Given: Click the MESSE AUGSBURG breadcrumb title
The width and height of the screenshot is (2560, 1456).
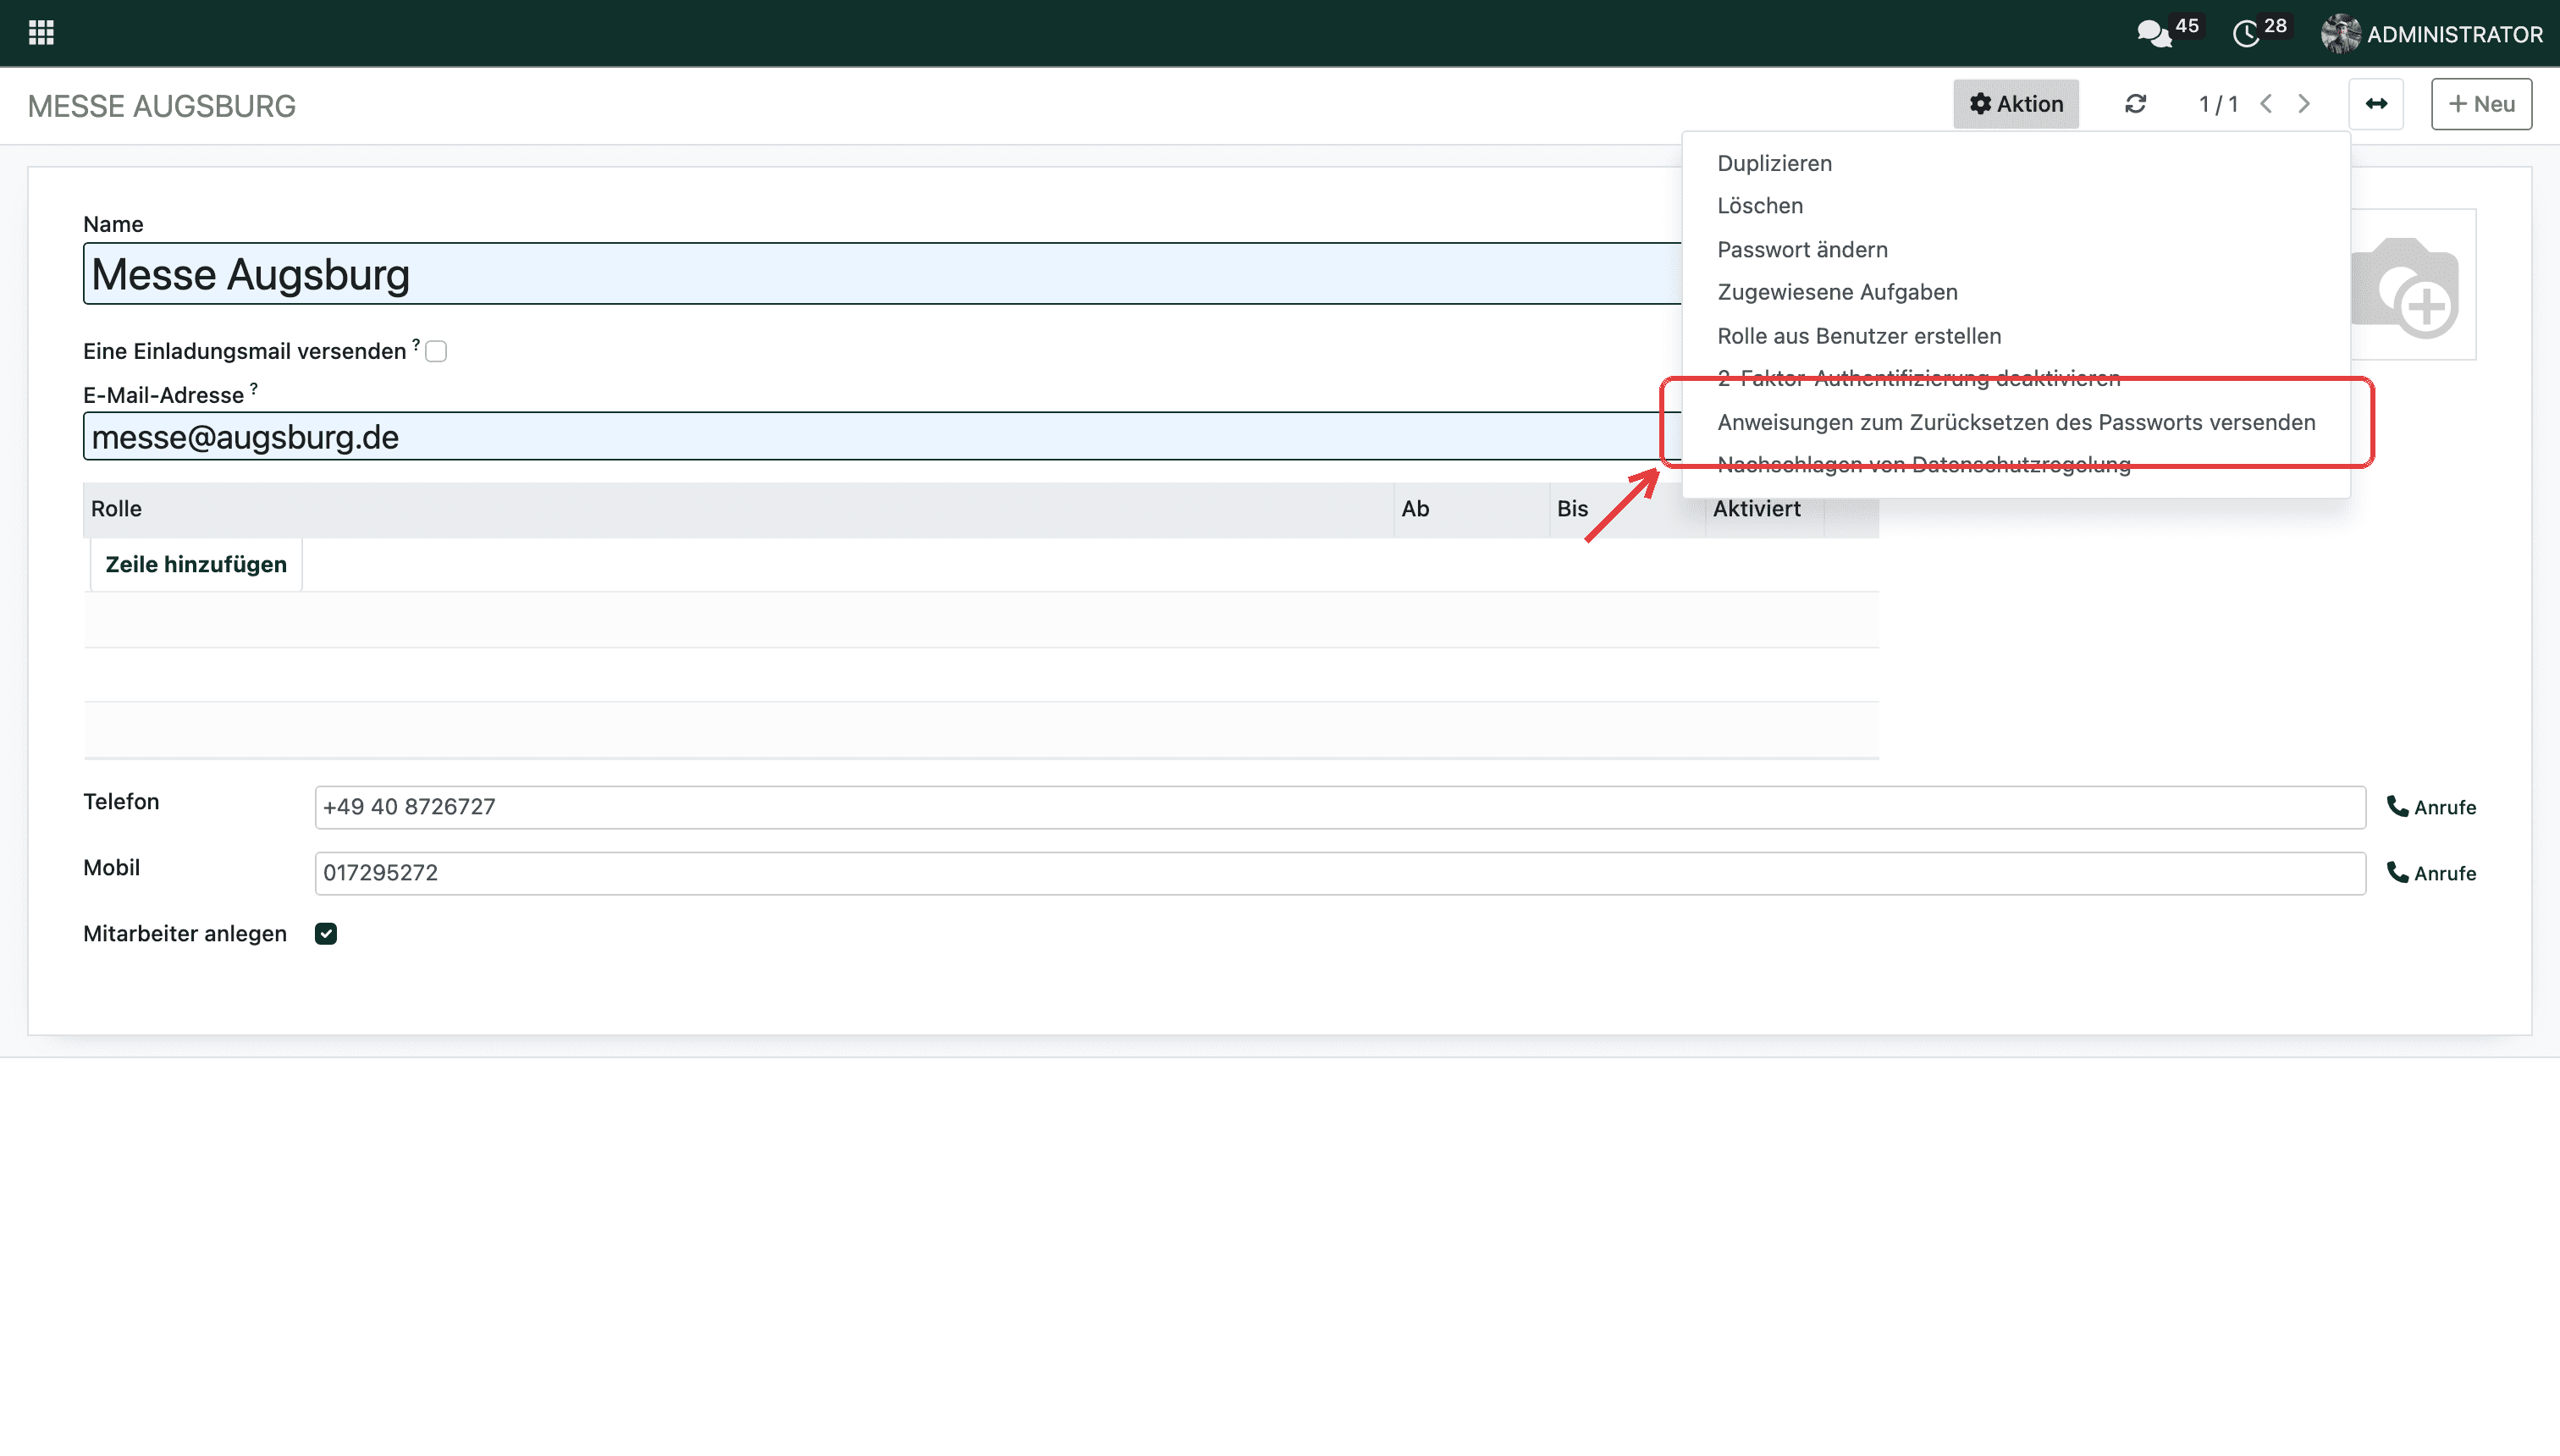Looking at the screenshot, I should click(x=162, y=106).
